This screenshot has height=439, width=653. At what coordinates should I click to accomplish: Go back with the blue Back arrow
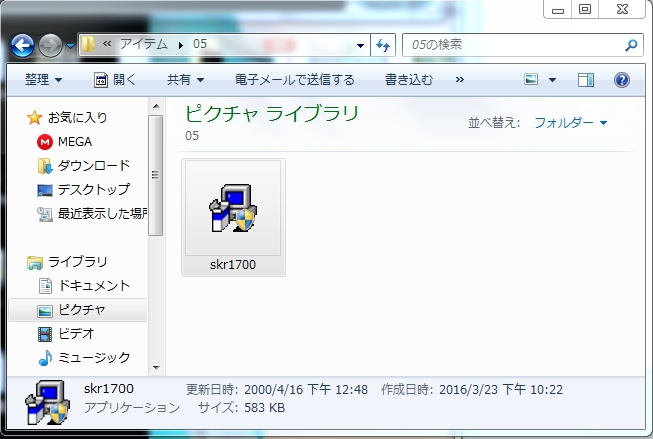coord(22,45)
